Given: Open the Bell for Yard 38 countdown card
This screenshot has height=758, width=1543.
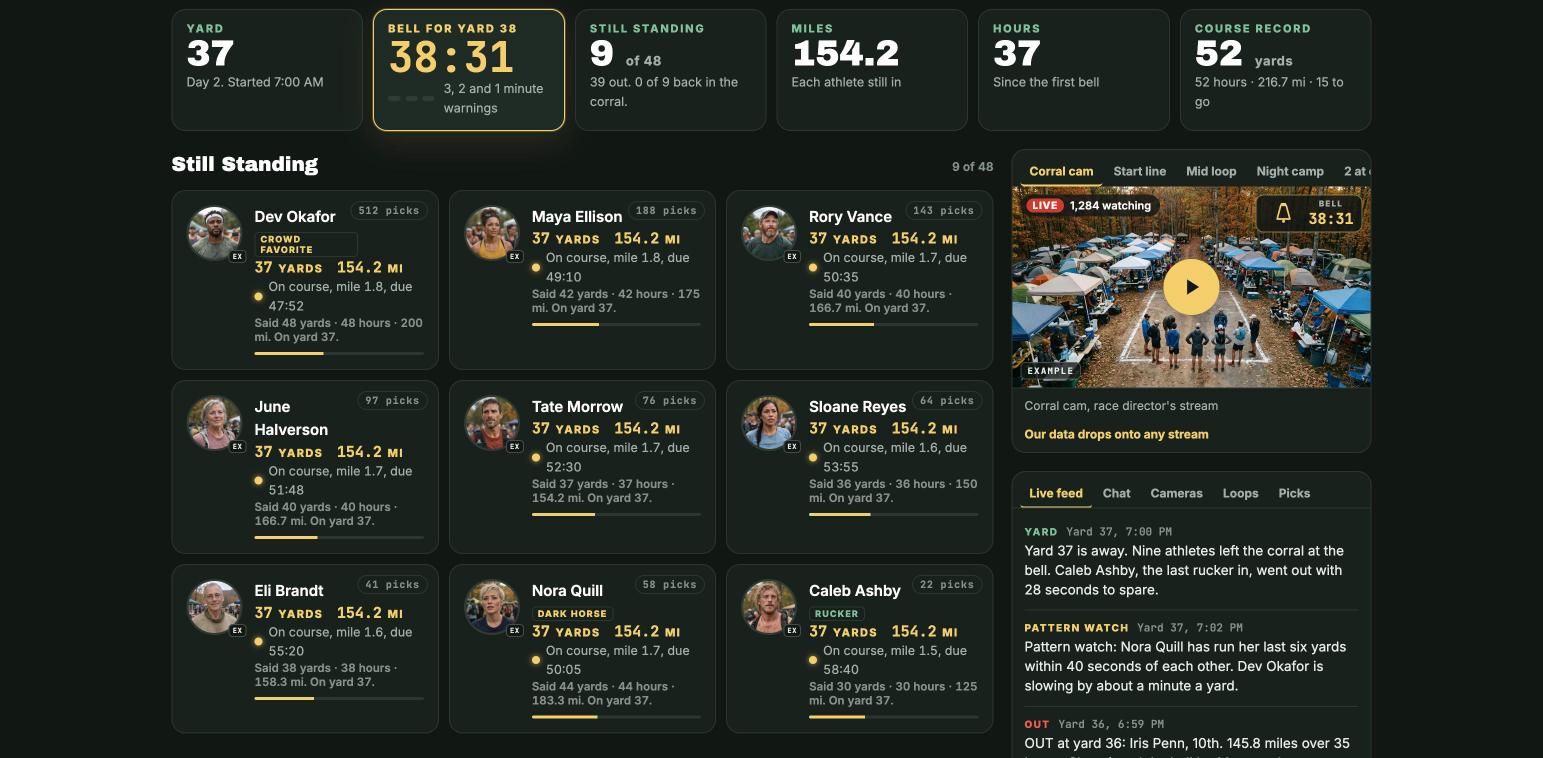Looking at the screenshot, I should pyautogui.click(x=469, y=70).
